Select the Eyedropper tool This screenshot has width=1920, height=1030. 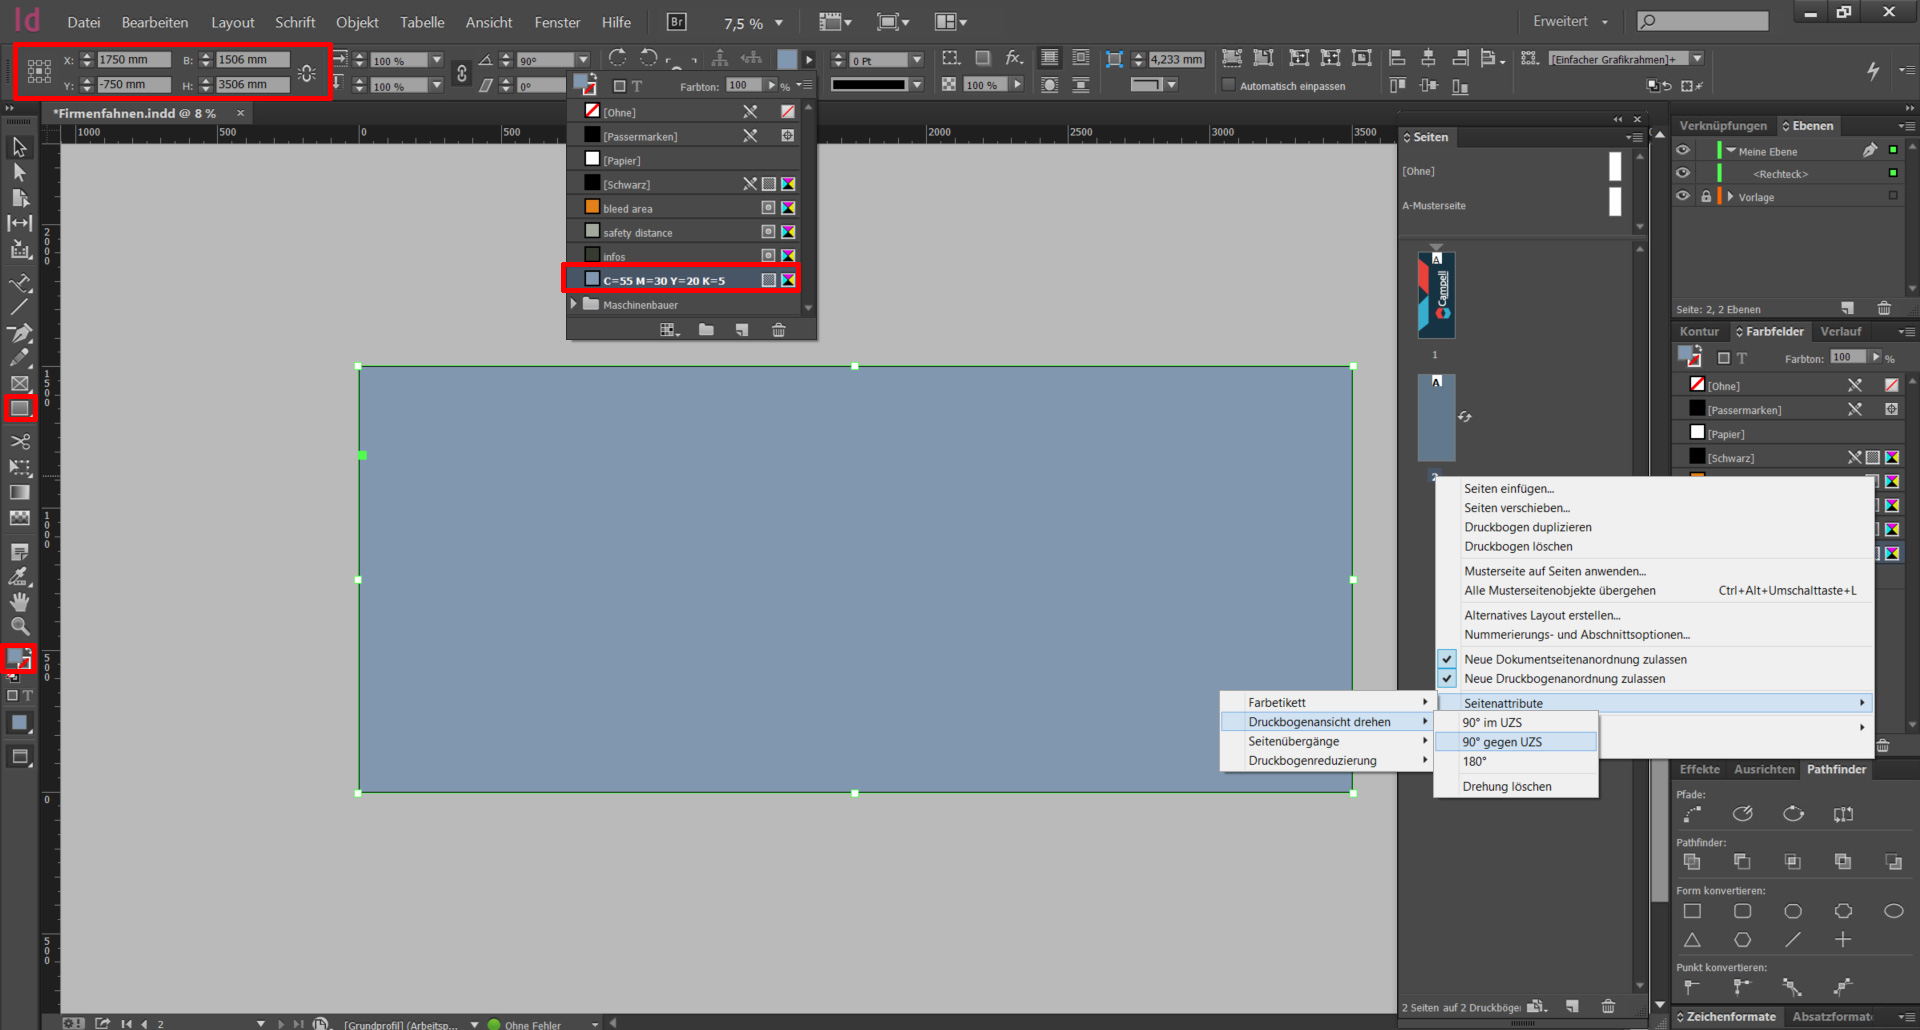pos(19,577)
